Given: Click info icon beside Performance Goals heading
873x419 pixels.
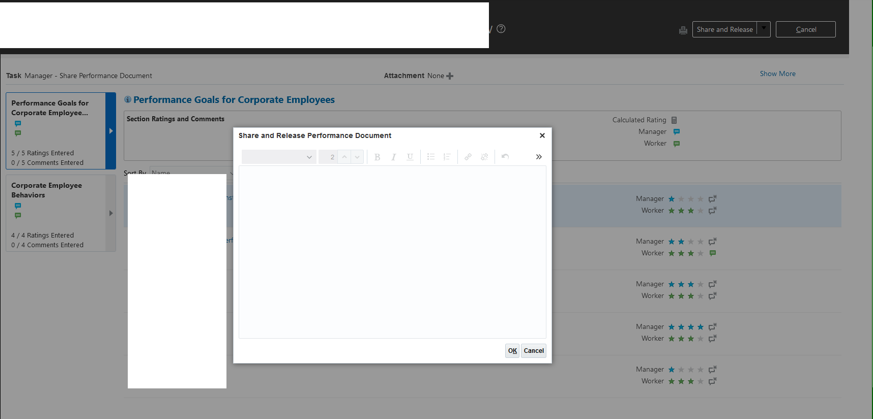Looking at the screenshot, I should [127, 100].
